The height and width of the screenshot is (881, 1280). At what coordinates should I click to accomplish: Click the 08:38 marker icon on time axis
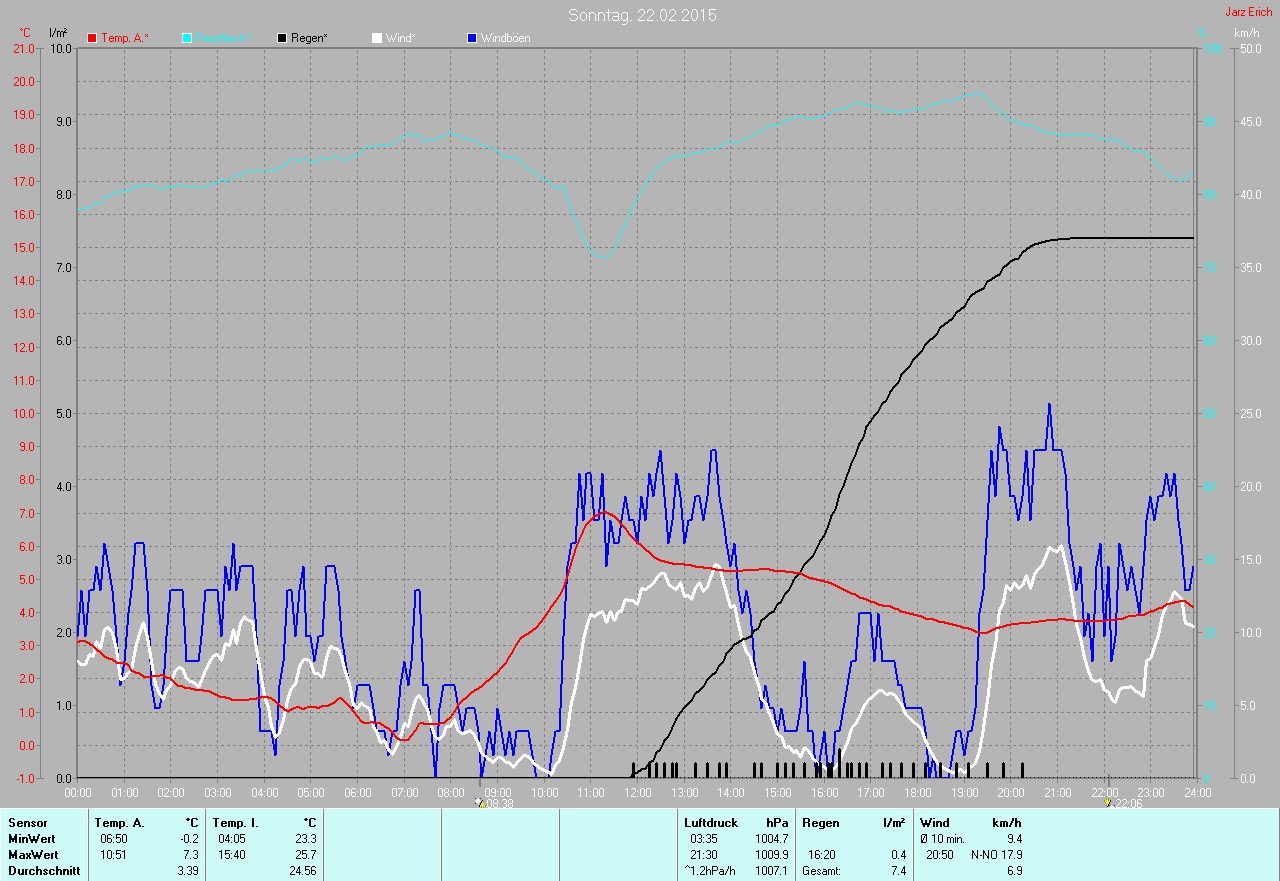(480, 803)
